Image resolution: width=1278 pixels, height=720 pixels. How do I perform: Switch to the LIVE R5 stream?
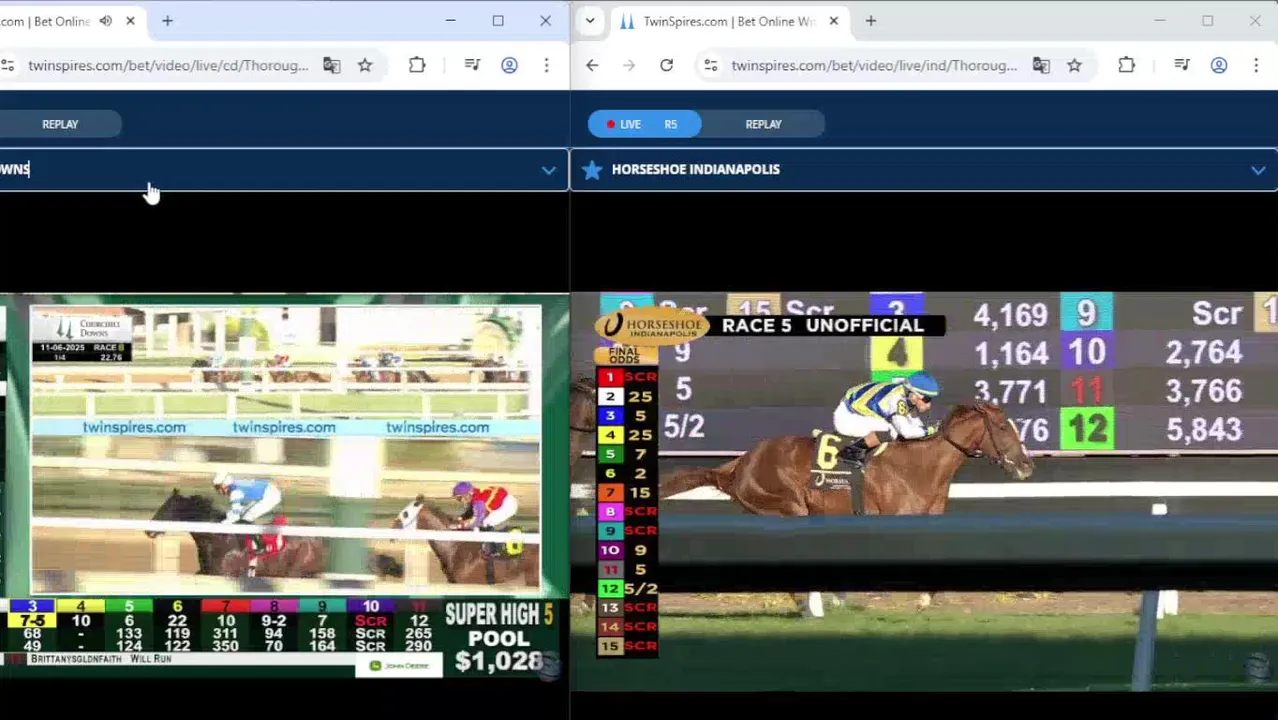(x=644, y=124)
